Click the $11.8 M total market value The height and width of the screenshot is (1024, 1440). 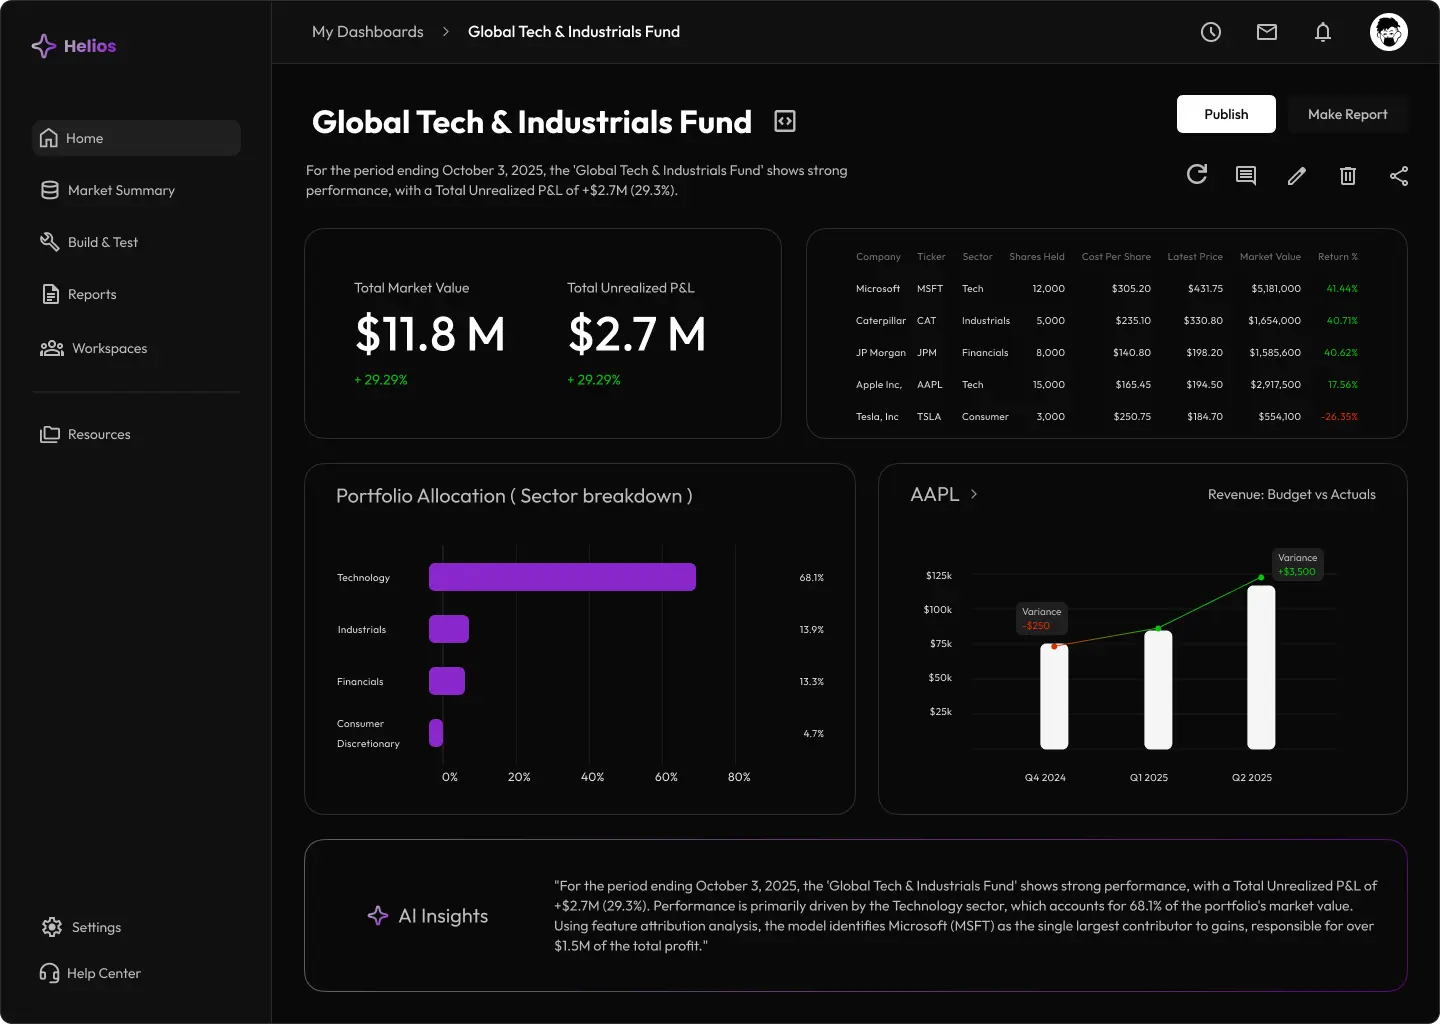tap(430, 334)
